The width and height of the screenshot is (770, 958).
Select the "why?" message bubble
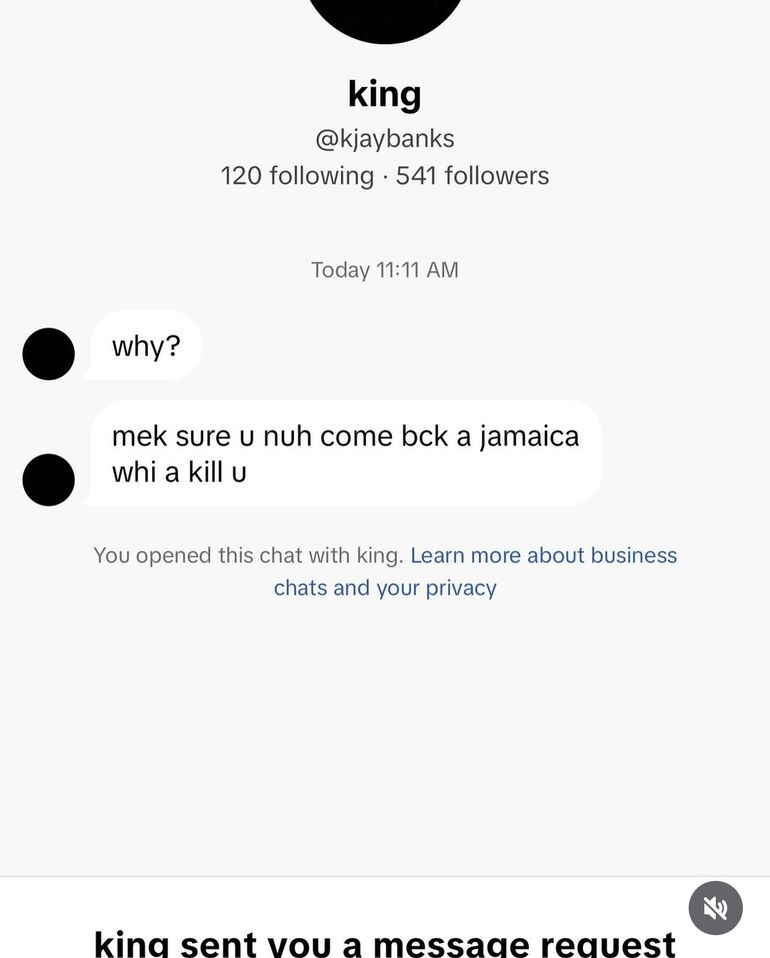click(146, 346)
